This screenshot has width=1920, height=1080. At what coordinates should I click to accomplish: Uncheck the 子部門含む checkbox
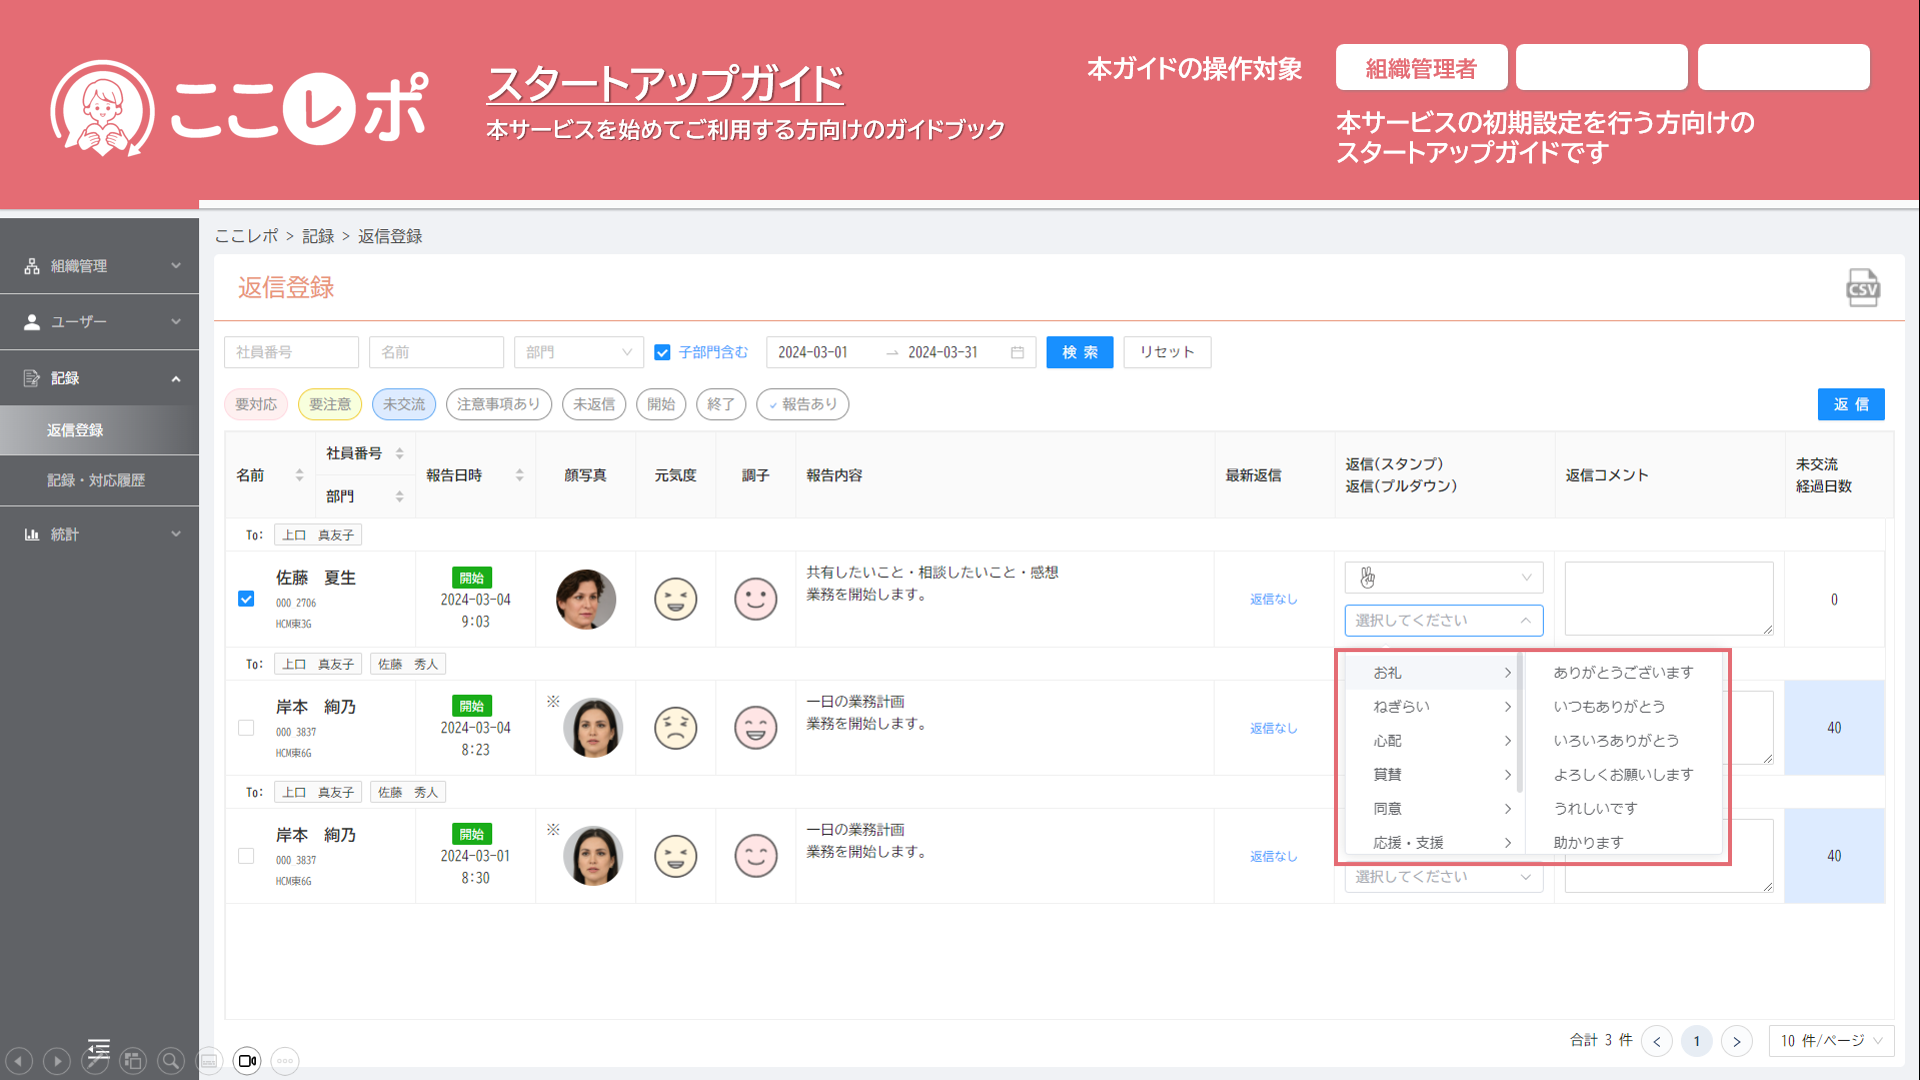(x=662, y=352)
